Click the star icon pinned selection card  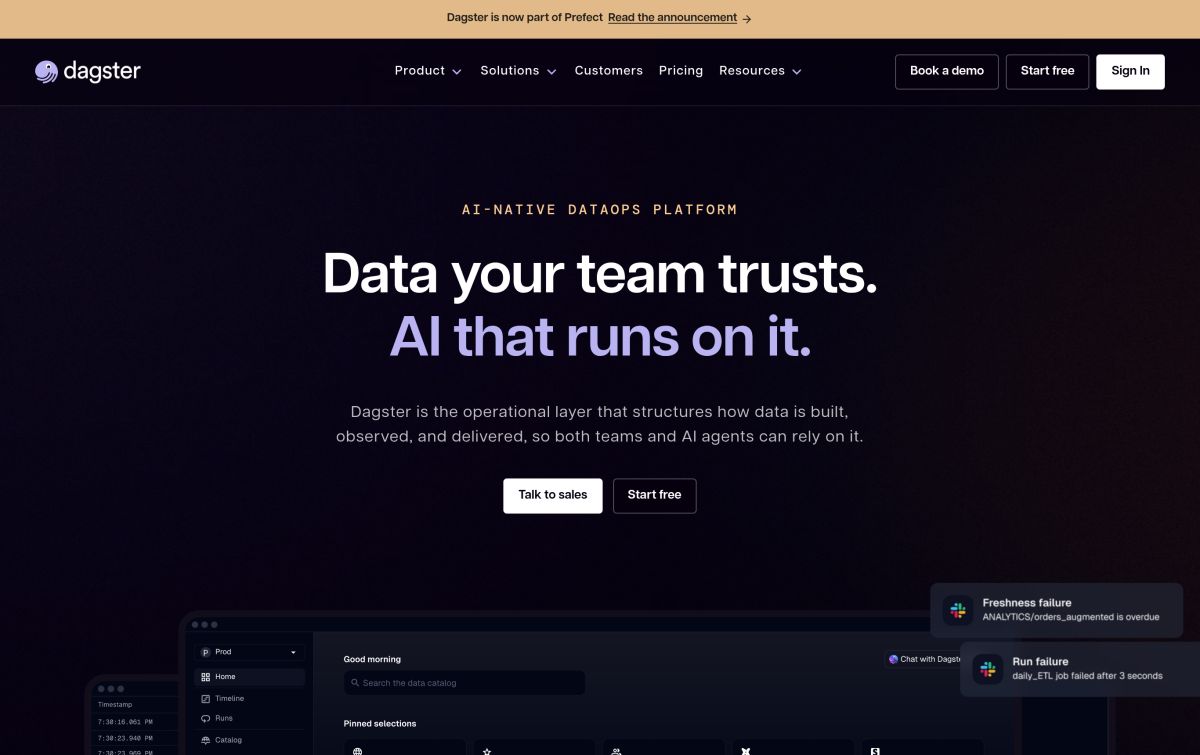(x=487, y=750)
